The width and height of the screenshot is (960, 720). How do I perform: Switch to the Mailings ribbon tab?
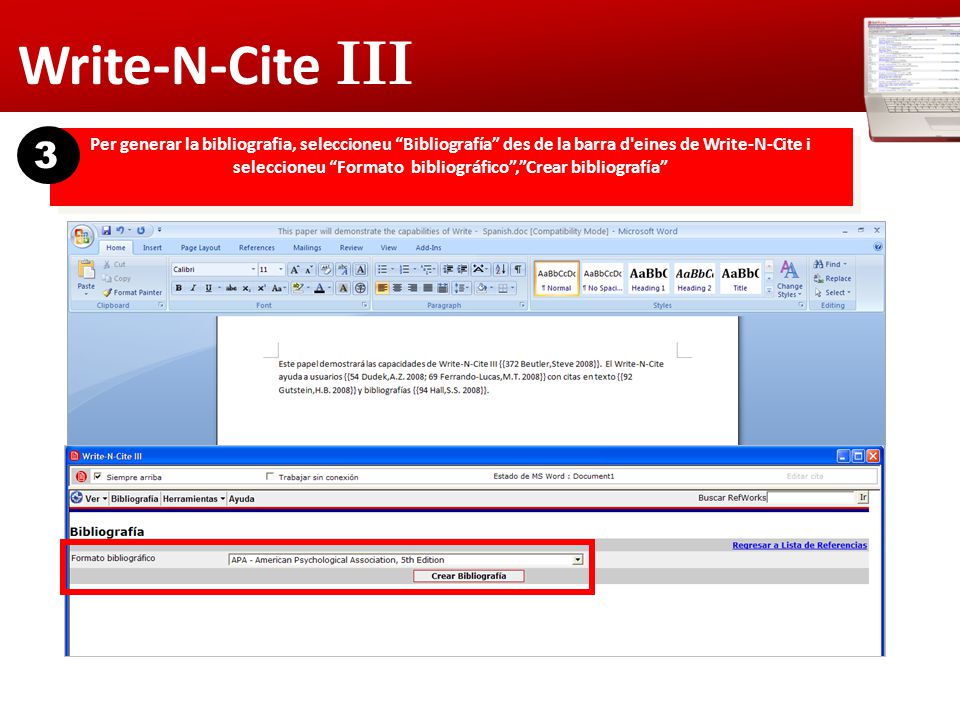[307, 248]
